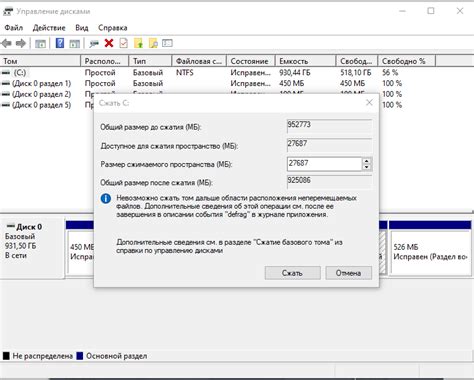The width and height of the screenshot is (474, 380).
Task: Click the 450 МБ capacity cell in table
Action: pos(291,83)
